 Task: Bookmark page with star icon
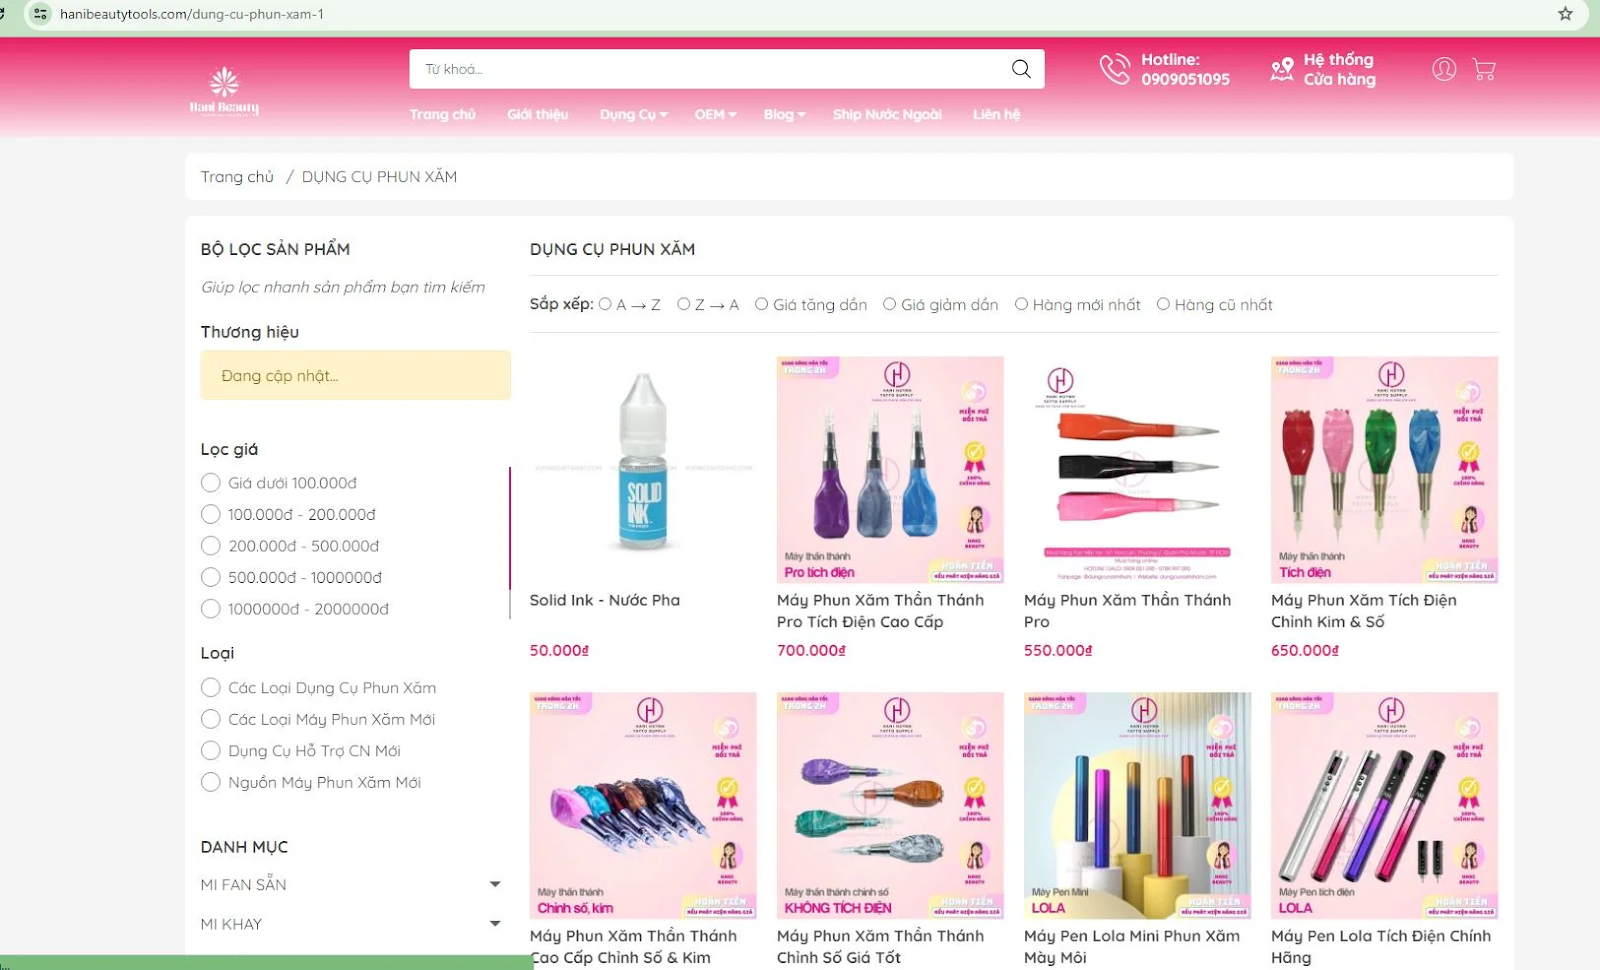click(1565, 14)
